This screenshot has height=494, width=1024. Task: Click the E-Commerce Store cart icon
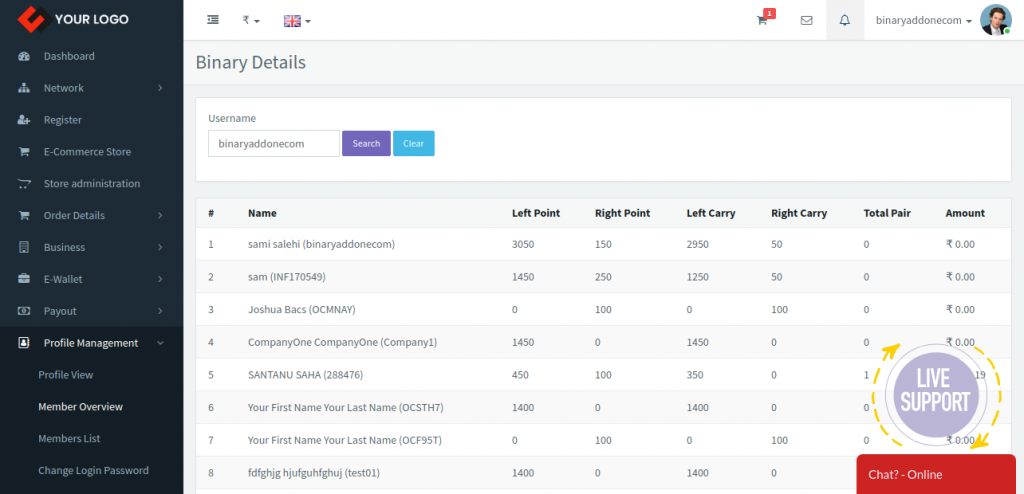(24, 152)
